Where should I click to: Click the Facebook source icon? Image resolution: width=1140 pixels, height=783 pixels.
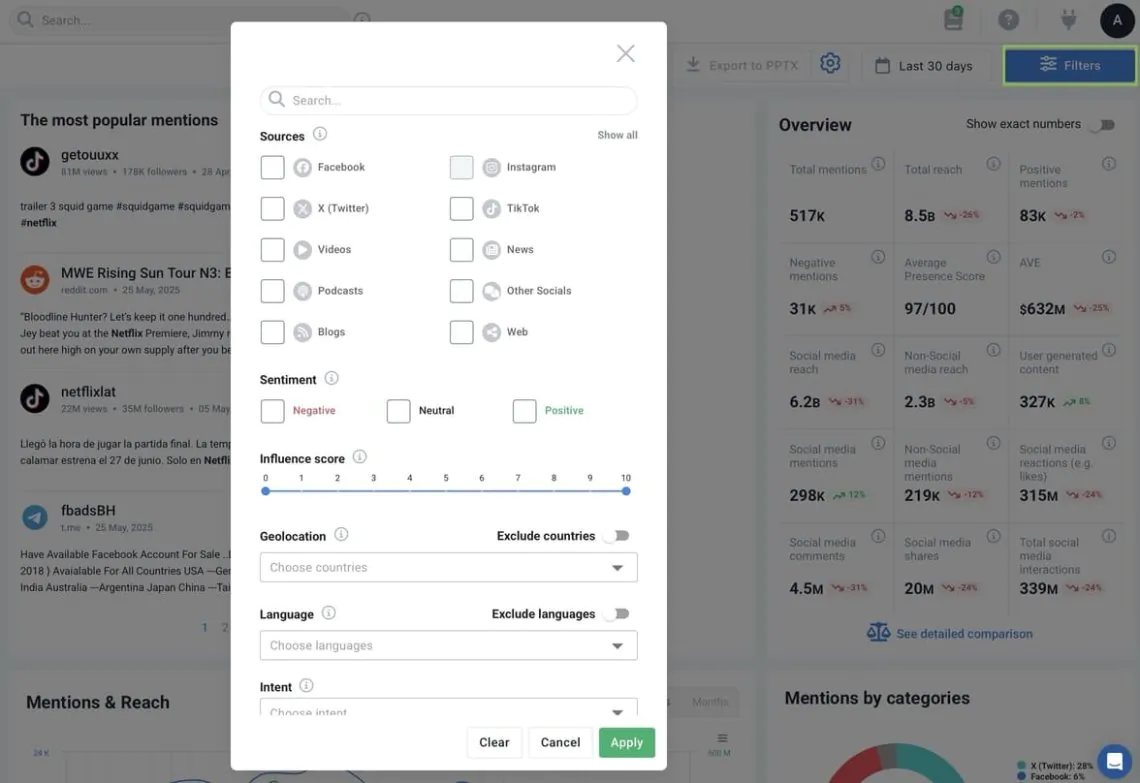pyautogui.click(x=302, y=167)
